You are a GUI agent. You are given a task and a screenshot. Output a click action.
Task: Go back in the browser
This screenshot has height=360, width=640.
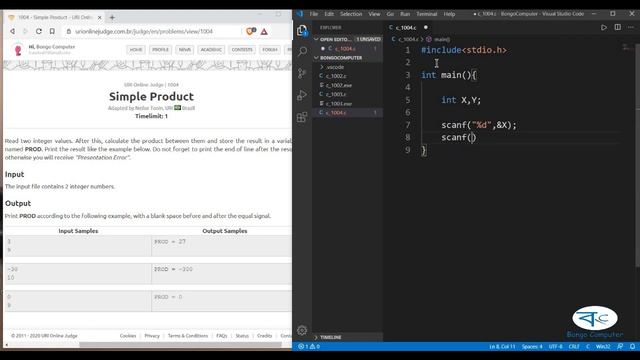(x=13, y=31)
